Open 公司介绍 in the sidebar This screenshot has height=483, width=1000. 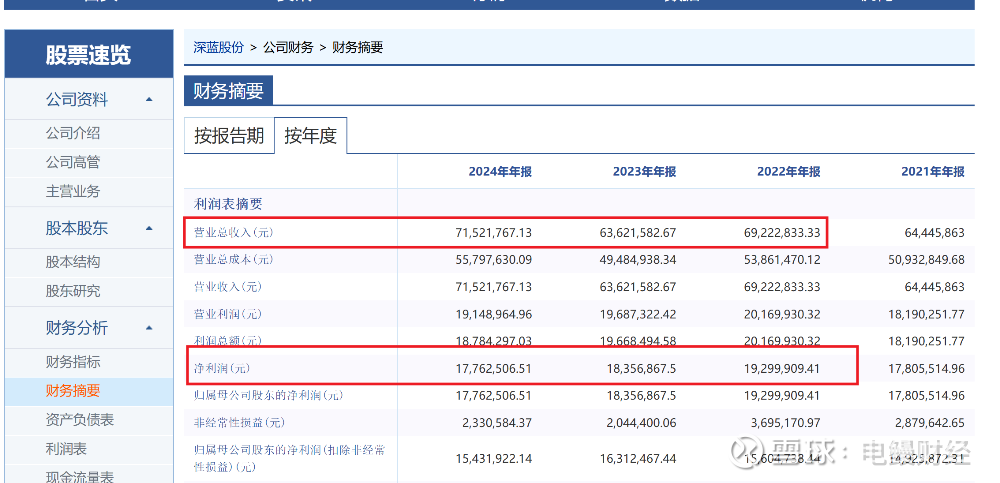73,133
